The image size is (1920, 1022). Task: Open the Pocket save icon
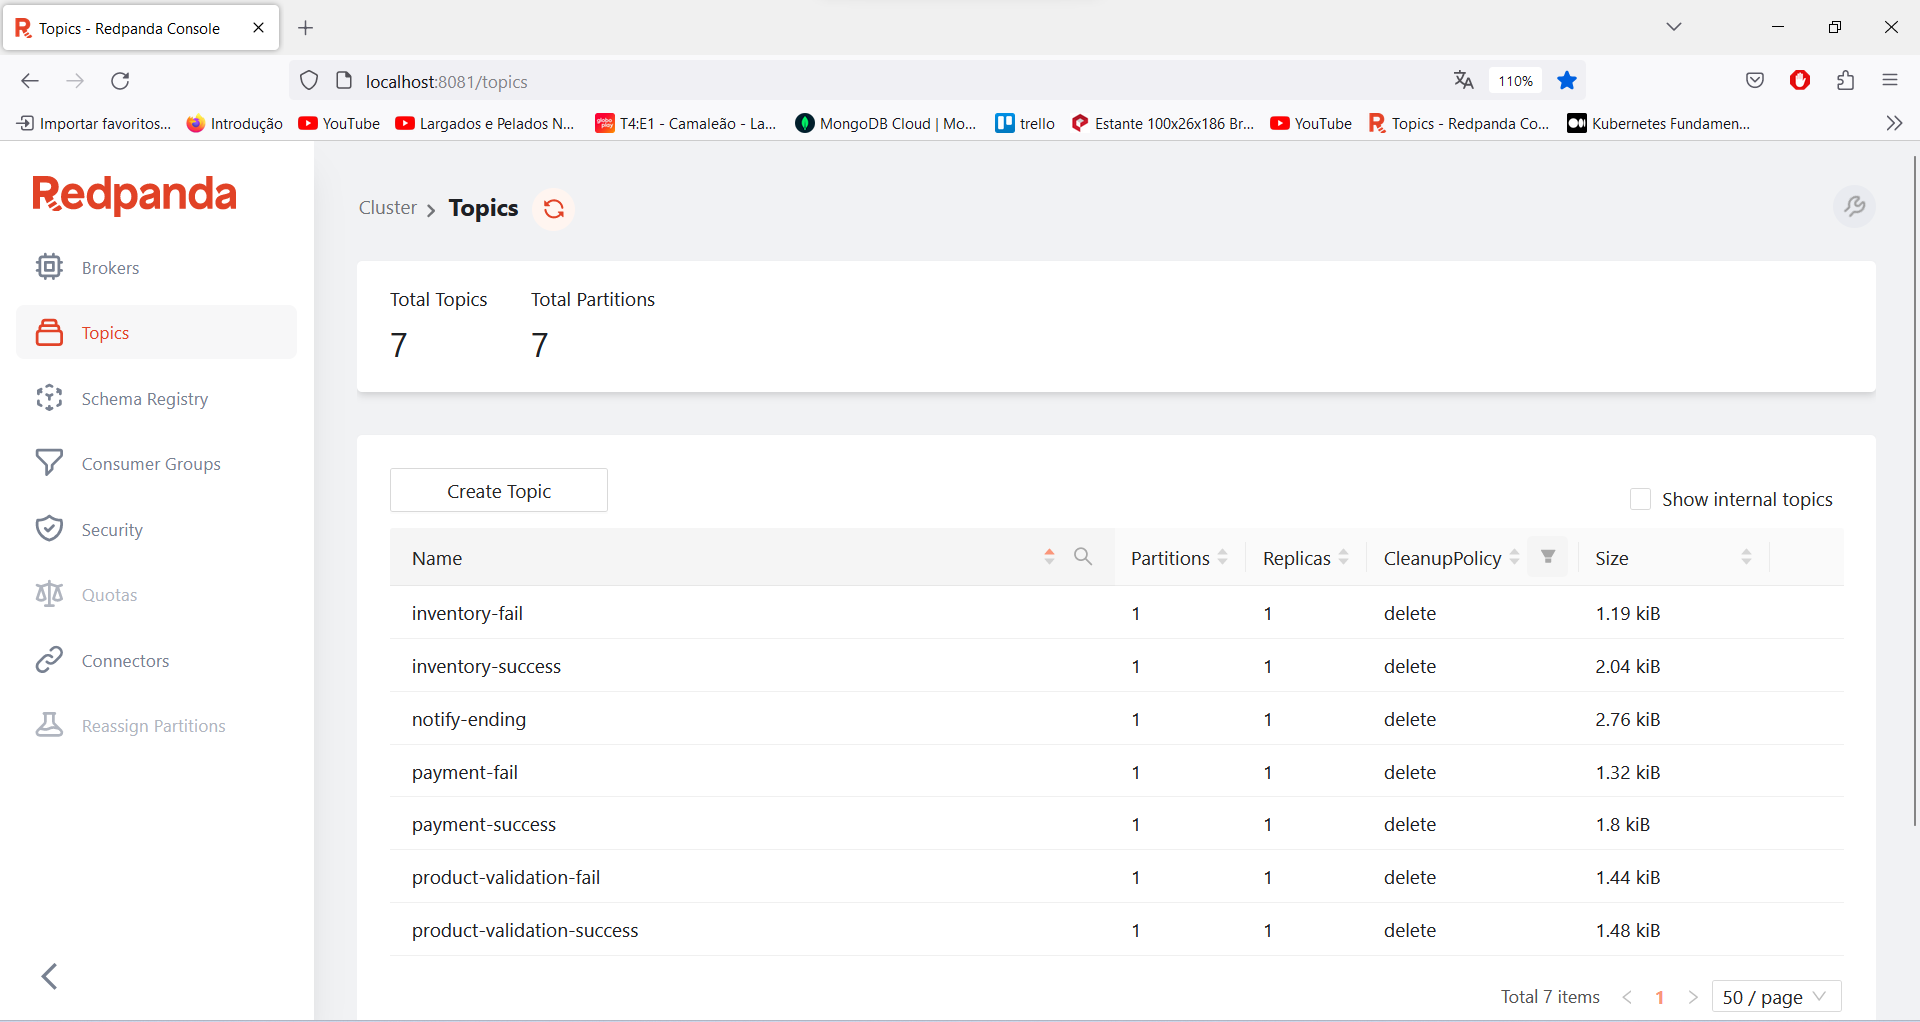click(x=1755, y=81)
